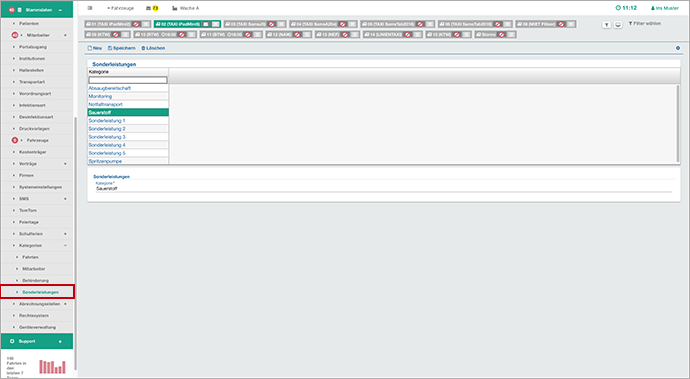Click the Iris Muster user icon

point(653,8)
